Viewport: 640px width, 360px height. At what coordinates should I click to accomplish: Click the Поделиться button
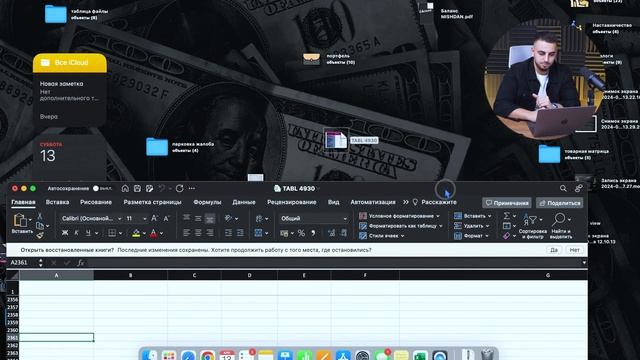click(x=560, y=203)
